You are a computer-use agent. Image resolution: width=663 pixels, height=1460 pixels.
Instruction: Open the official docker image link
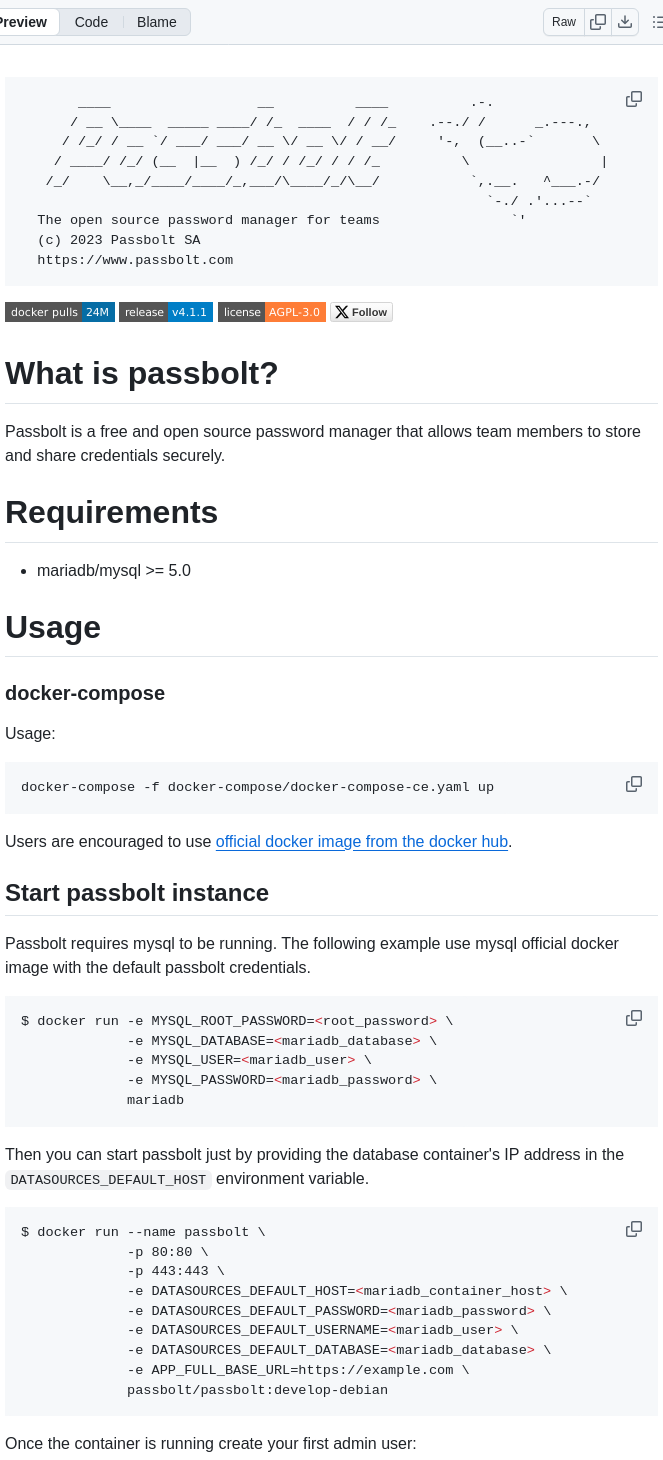[361, 841]
